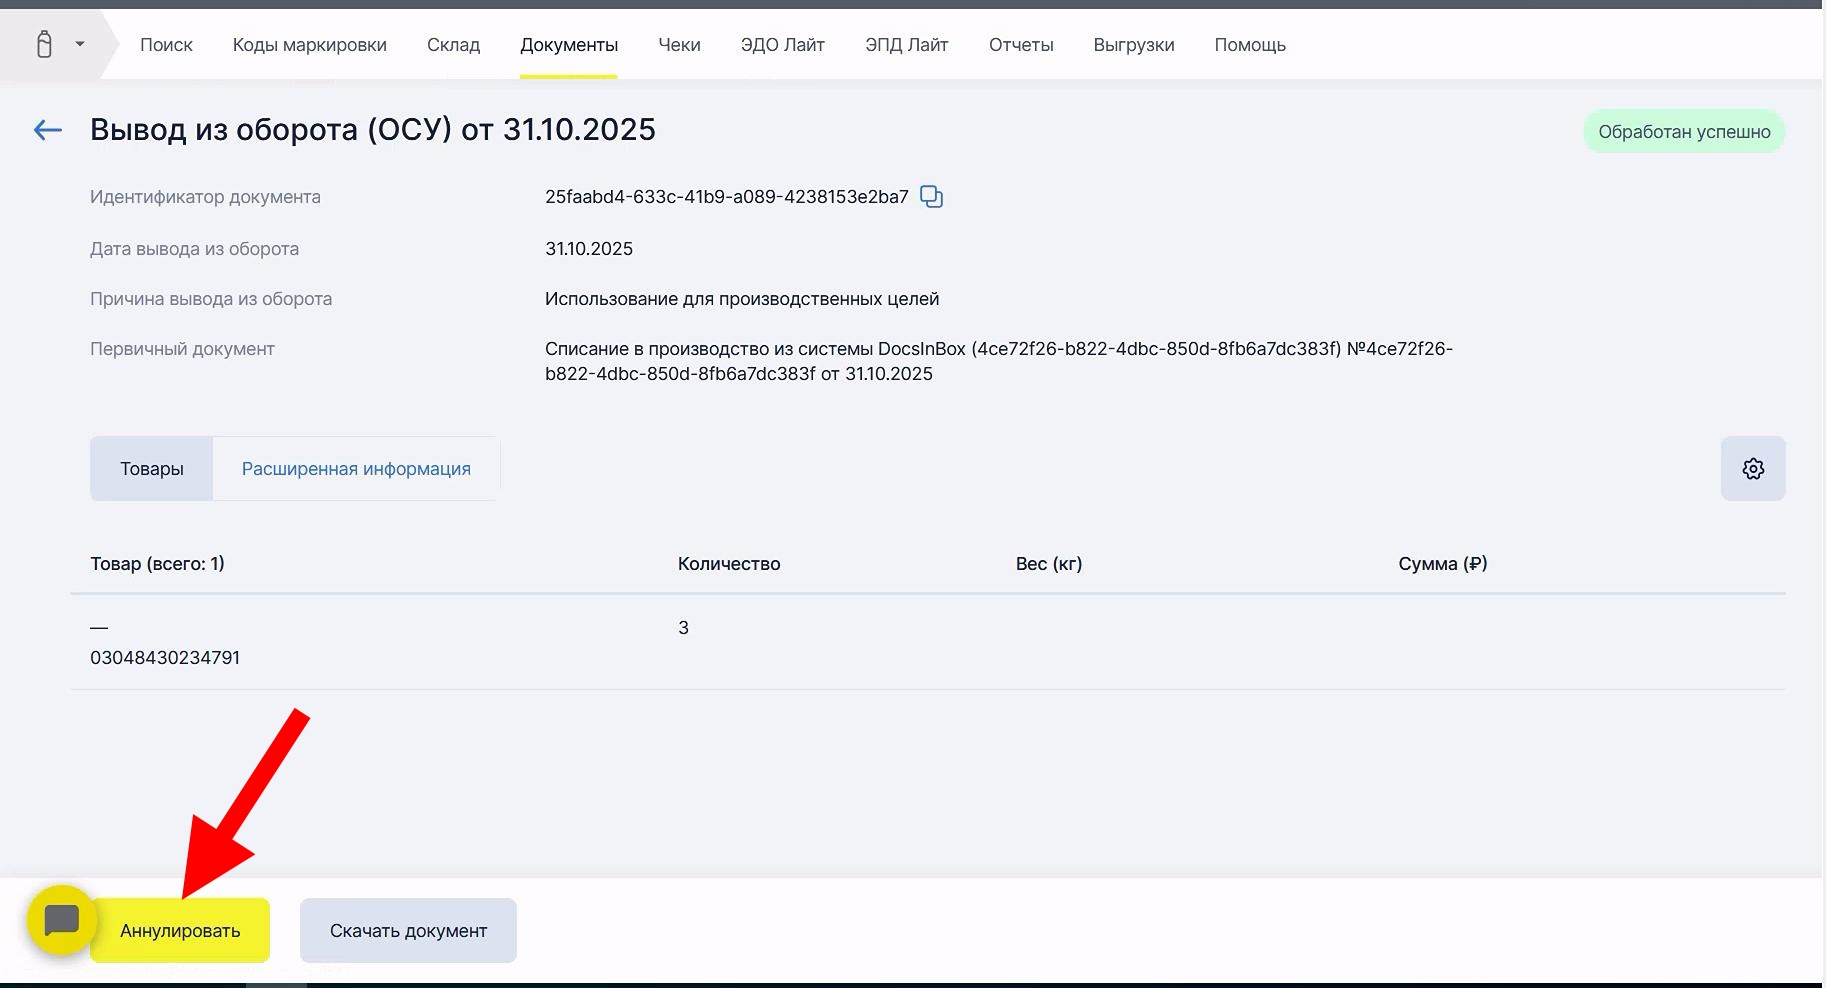This screenshot has width=1826, height=988.
Task: Open the Помощь menu
Action: click(1249, 45)
